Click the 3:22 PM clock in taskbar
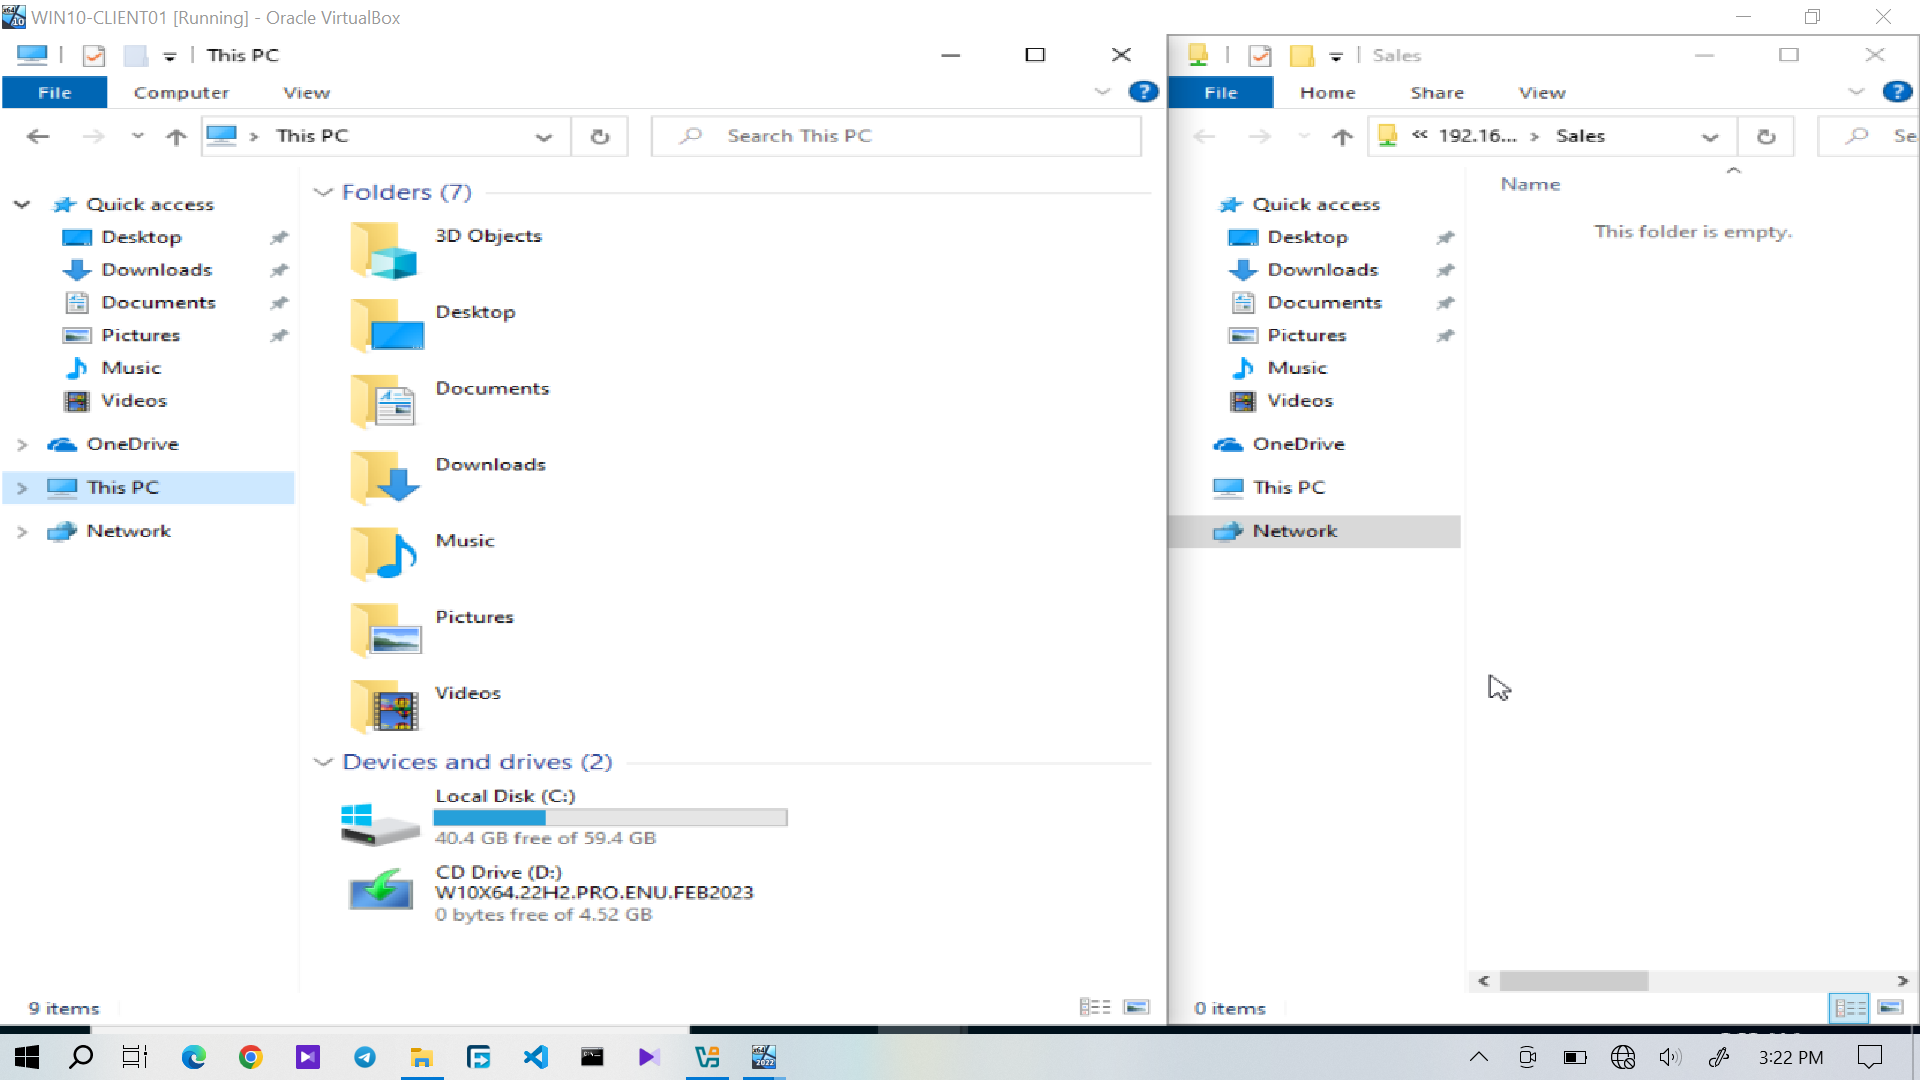The image size is (1920, 1080). (x=1791, y=1057)
